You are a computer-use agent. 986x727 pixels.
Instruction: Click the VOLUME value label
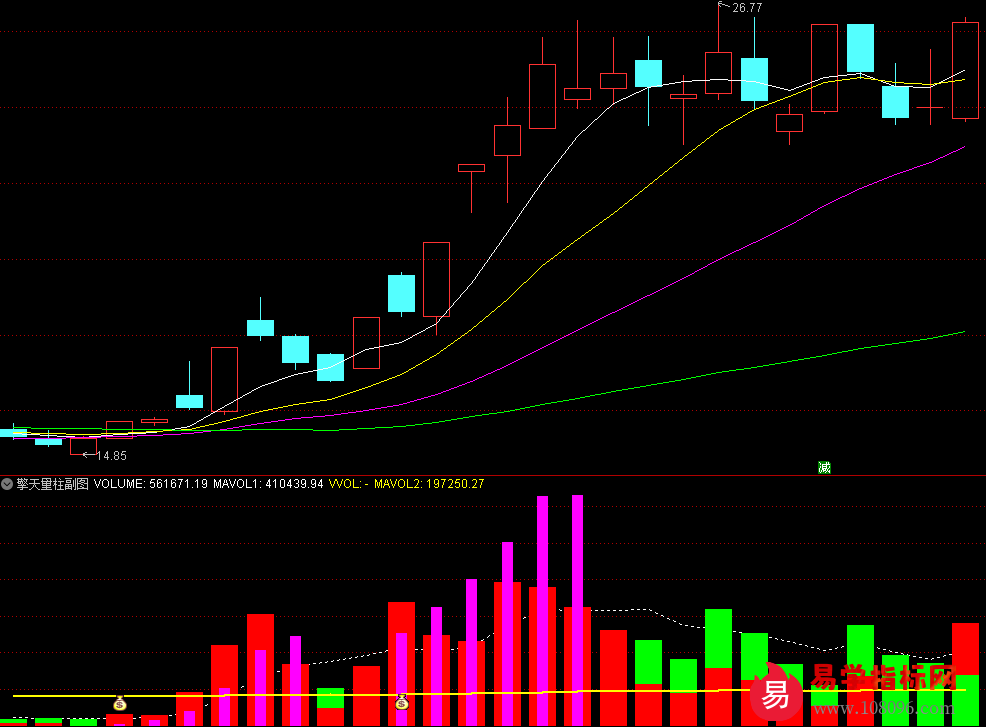pyautogui.click(x=150, y=484)
